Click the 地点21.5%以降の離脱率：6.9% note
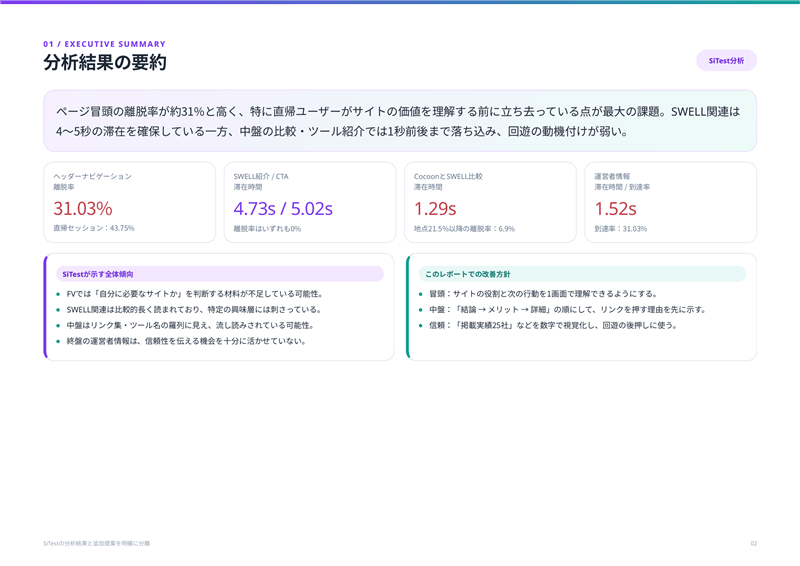Viewport: 800px width, 566px height. pyautogui.click(x=464, y=229)
